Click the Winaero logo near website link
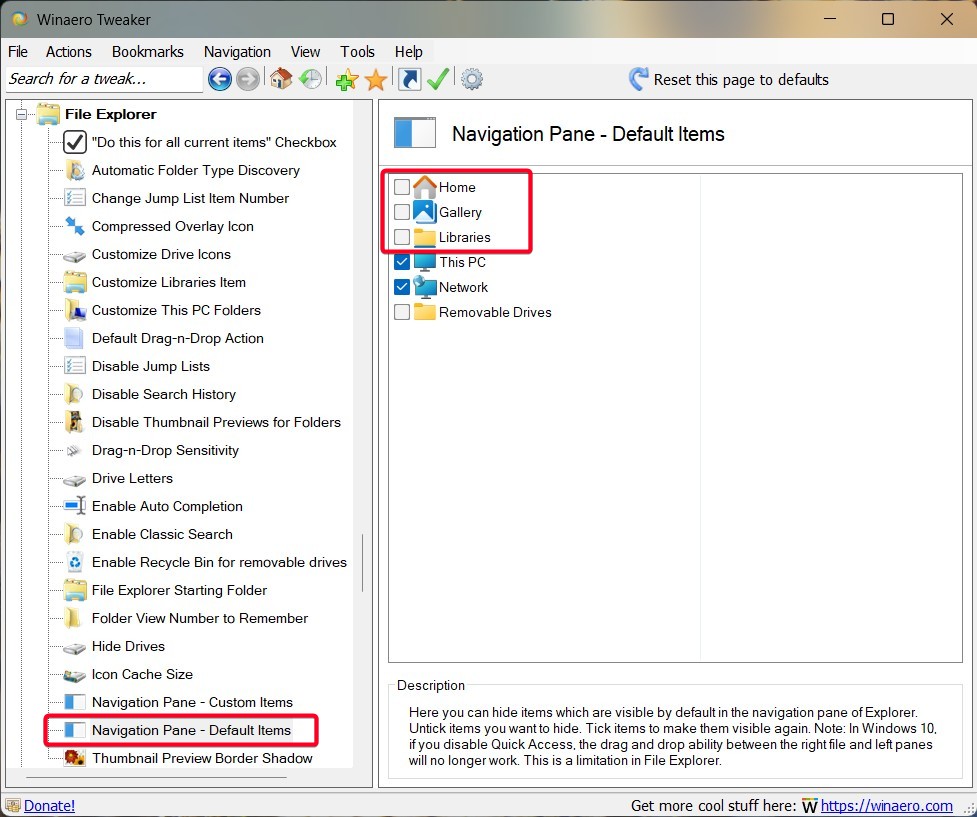The width and height of the screenshot is (977, 817). 809,806
